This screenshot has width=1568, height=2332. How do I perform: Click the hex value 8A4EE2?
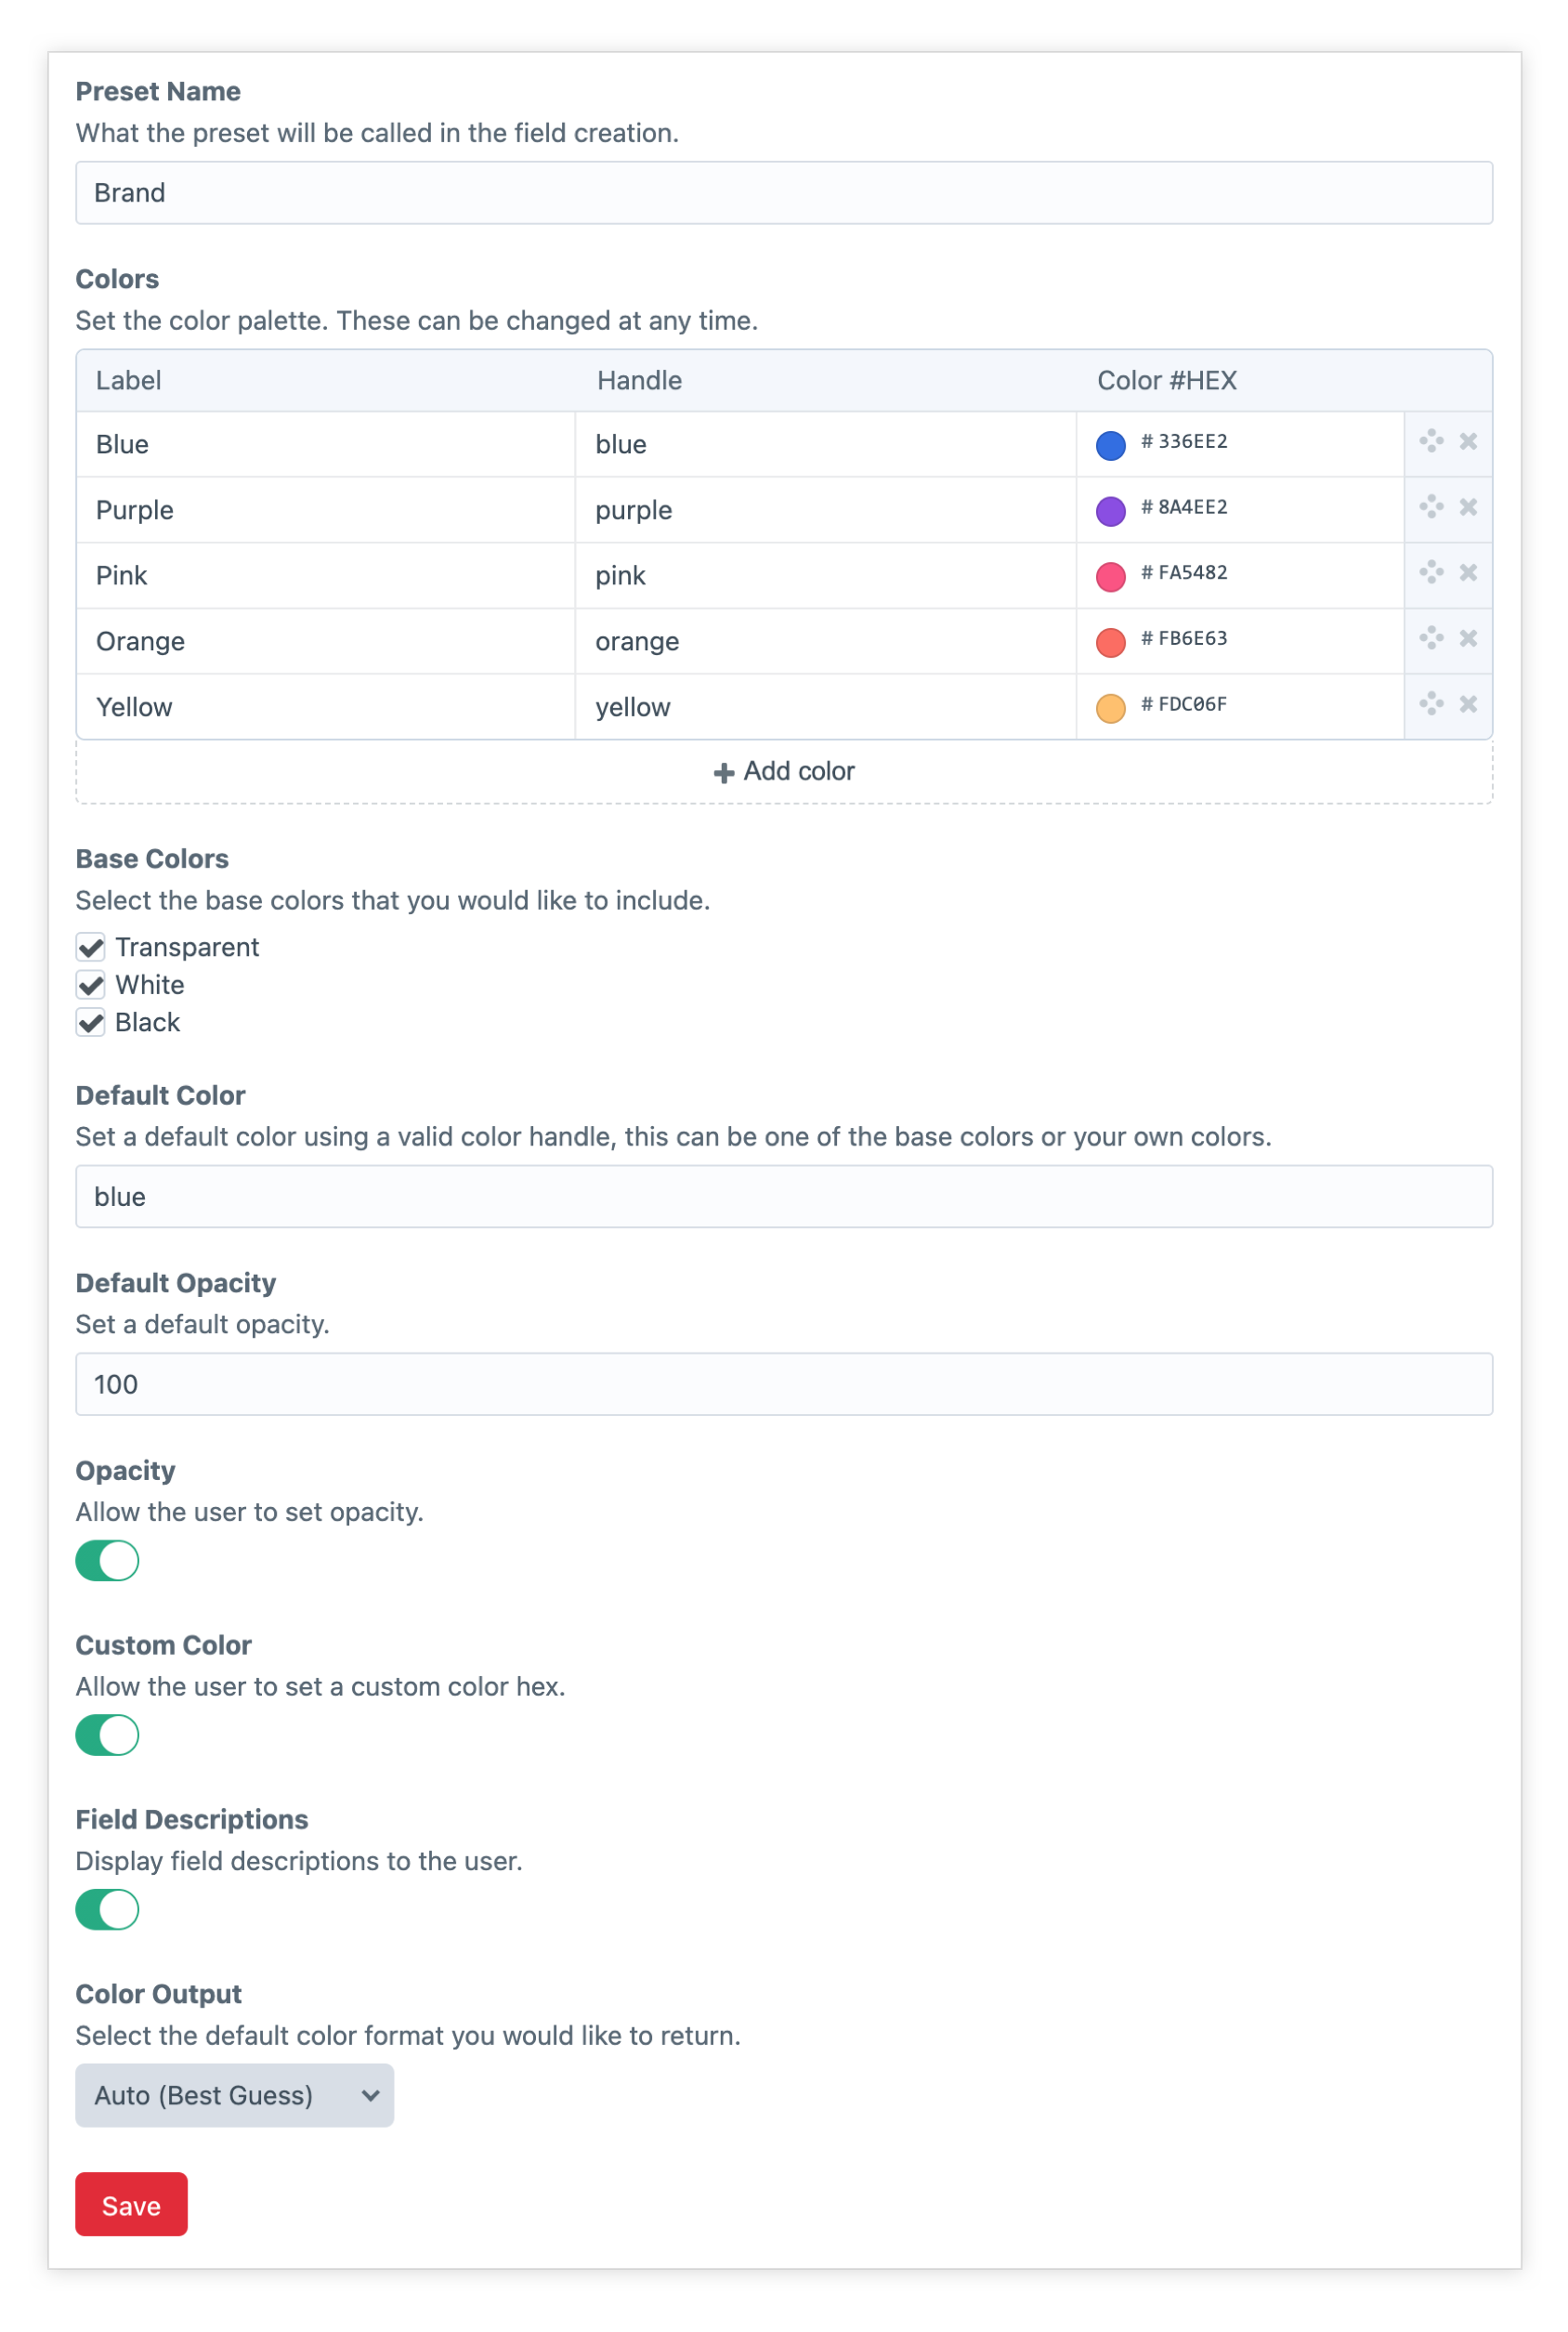[1193, 507]
